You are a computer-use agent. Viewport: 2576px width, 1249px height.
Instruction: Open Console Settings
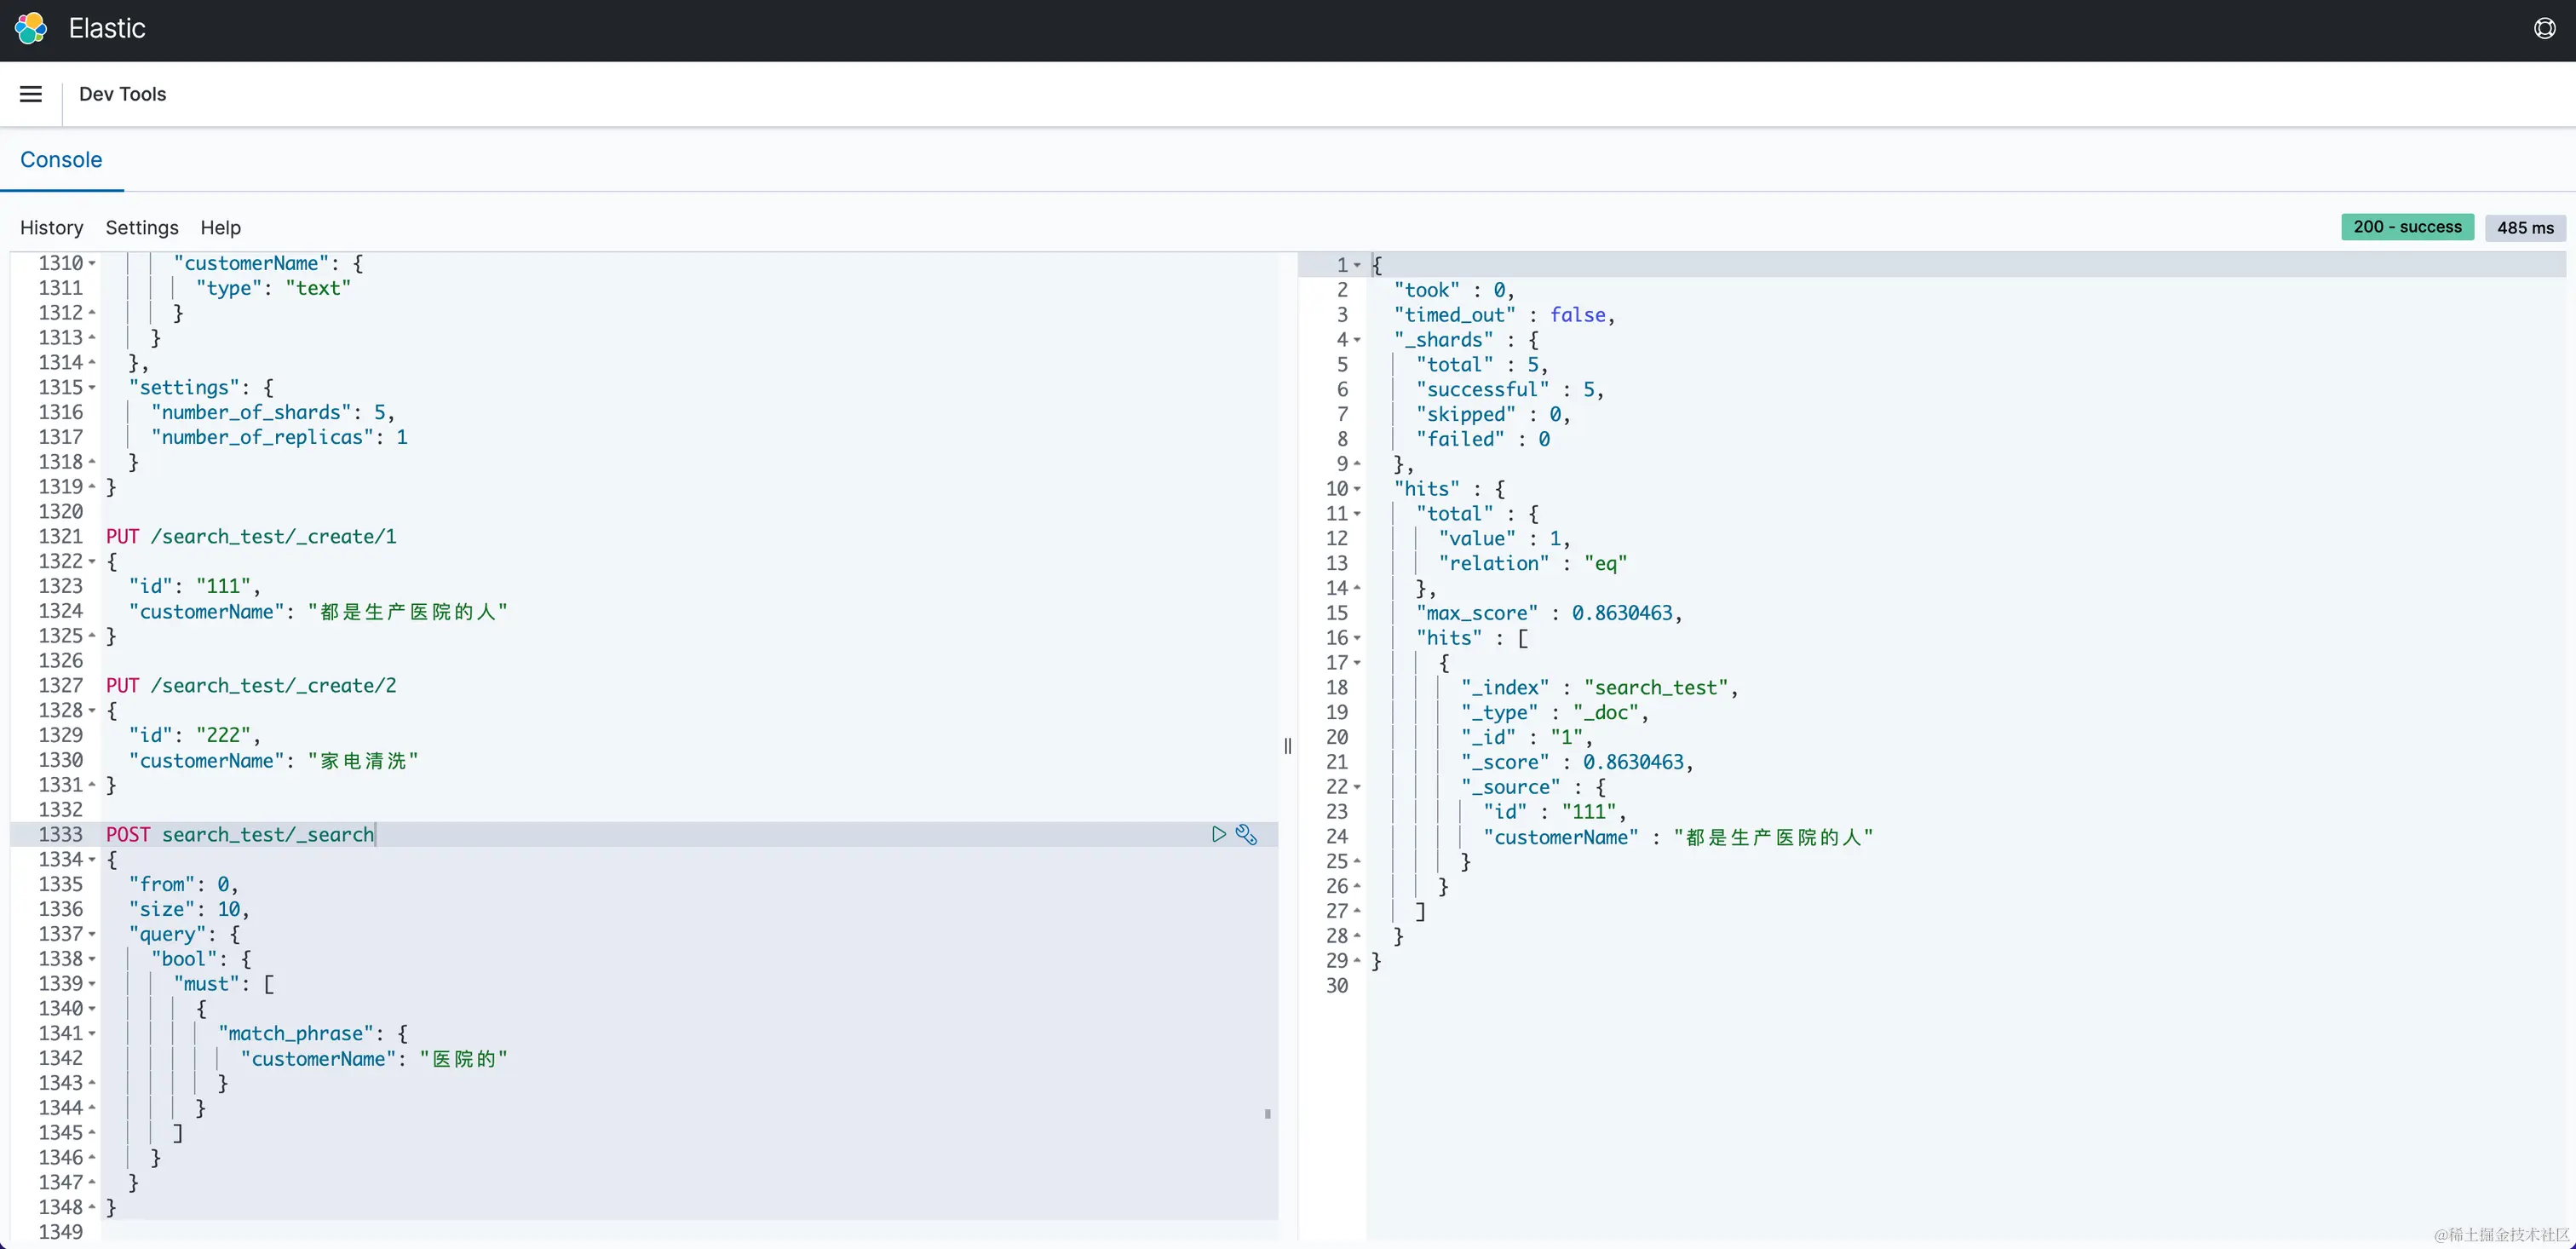[142, 227]
